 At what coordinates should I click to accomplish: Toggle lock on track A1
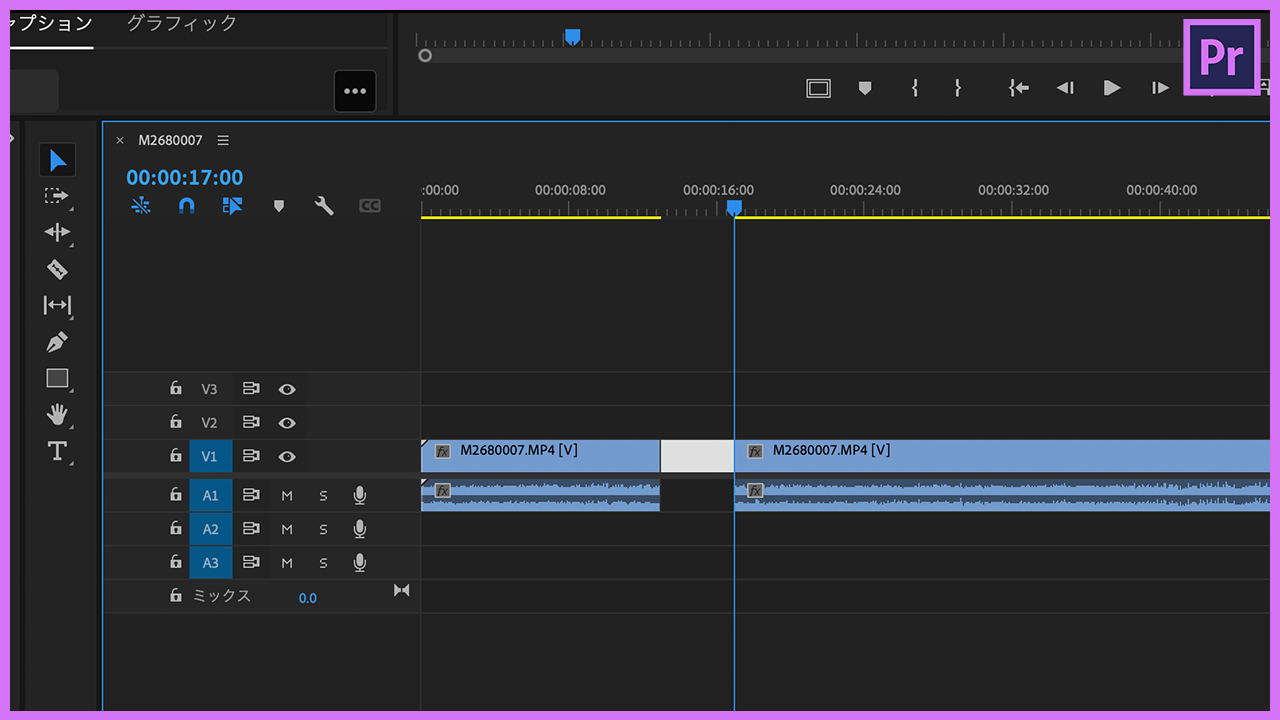tap(176, 495)
